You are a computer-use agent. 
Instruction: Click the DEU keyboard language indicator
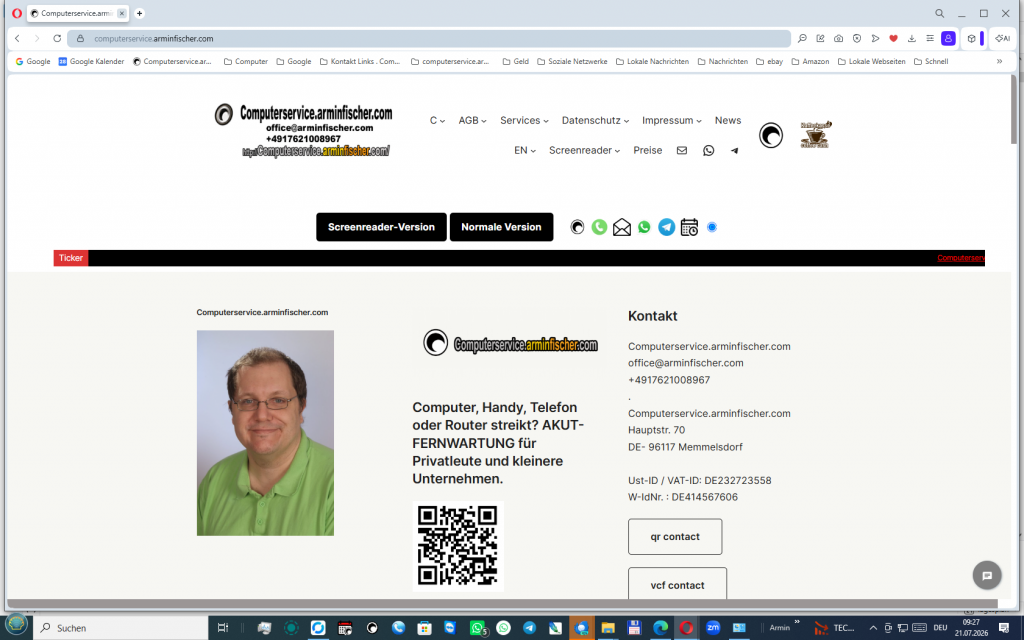click(x=940, y=628)
